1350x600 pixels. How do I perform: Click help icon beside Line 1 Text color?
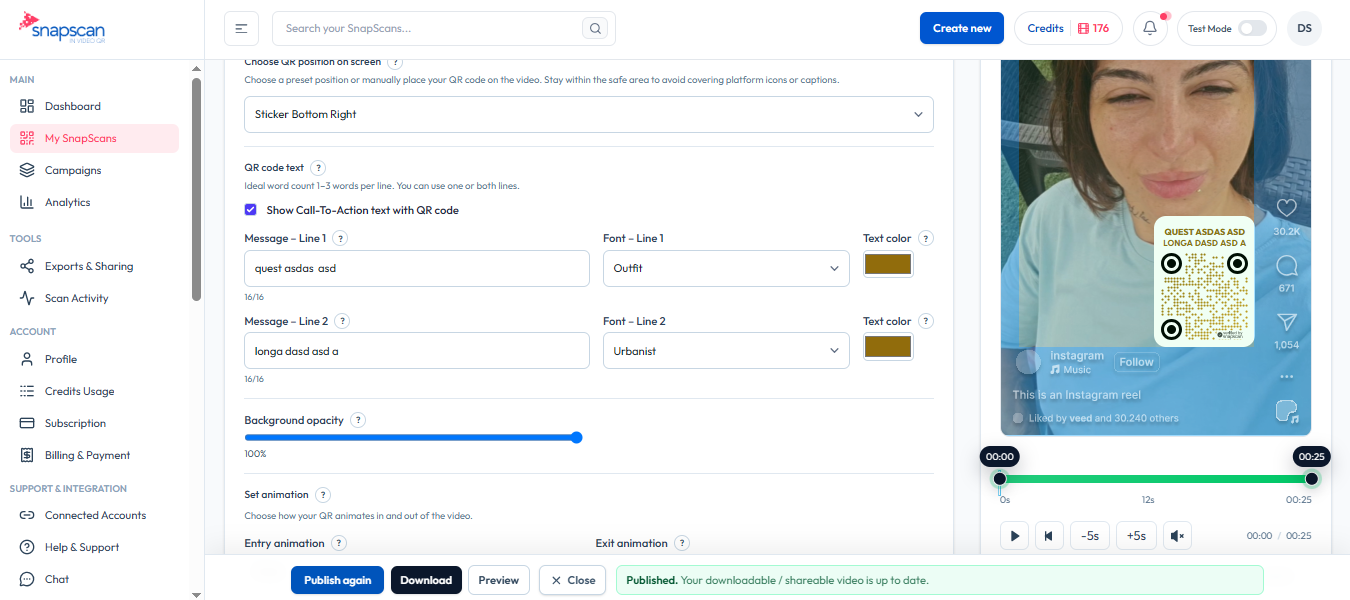[x=926, y=238]
